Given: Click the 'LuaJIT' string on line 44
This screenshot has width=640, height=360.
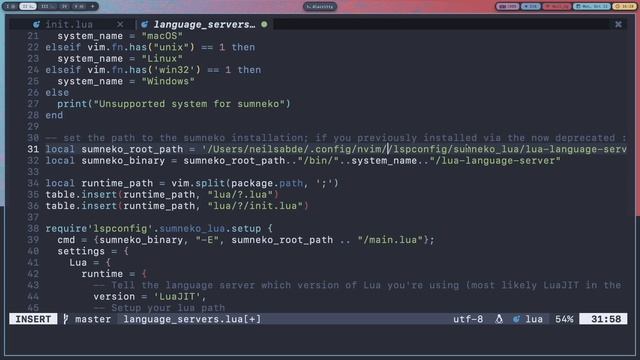Looking at the screenshot, I should tap(177, 296).
